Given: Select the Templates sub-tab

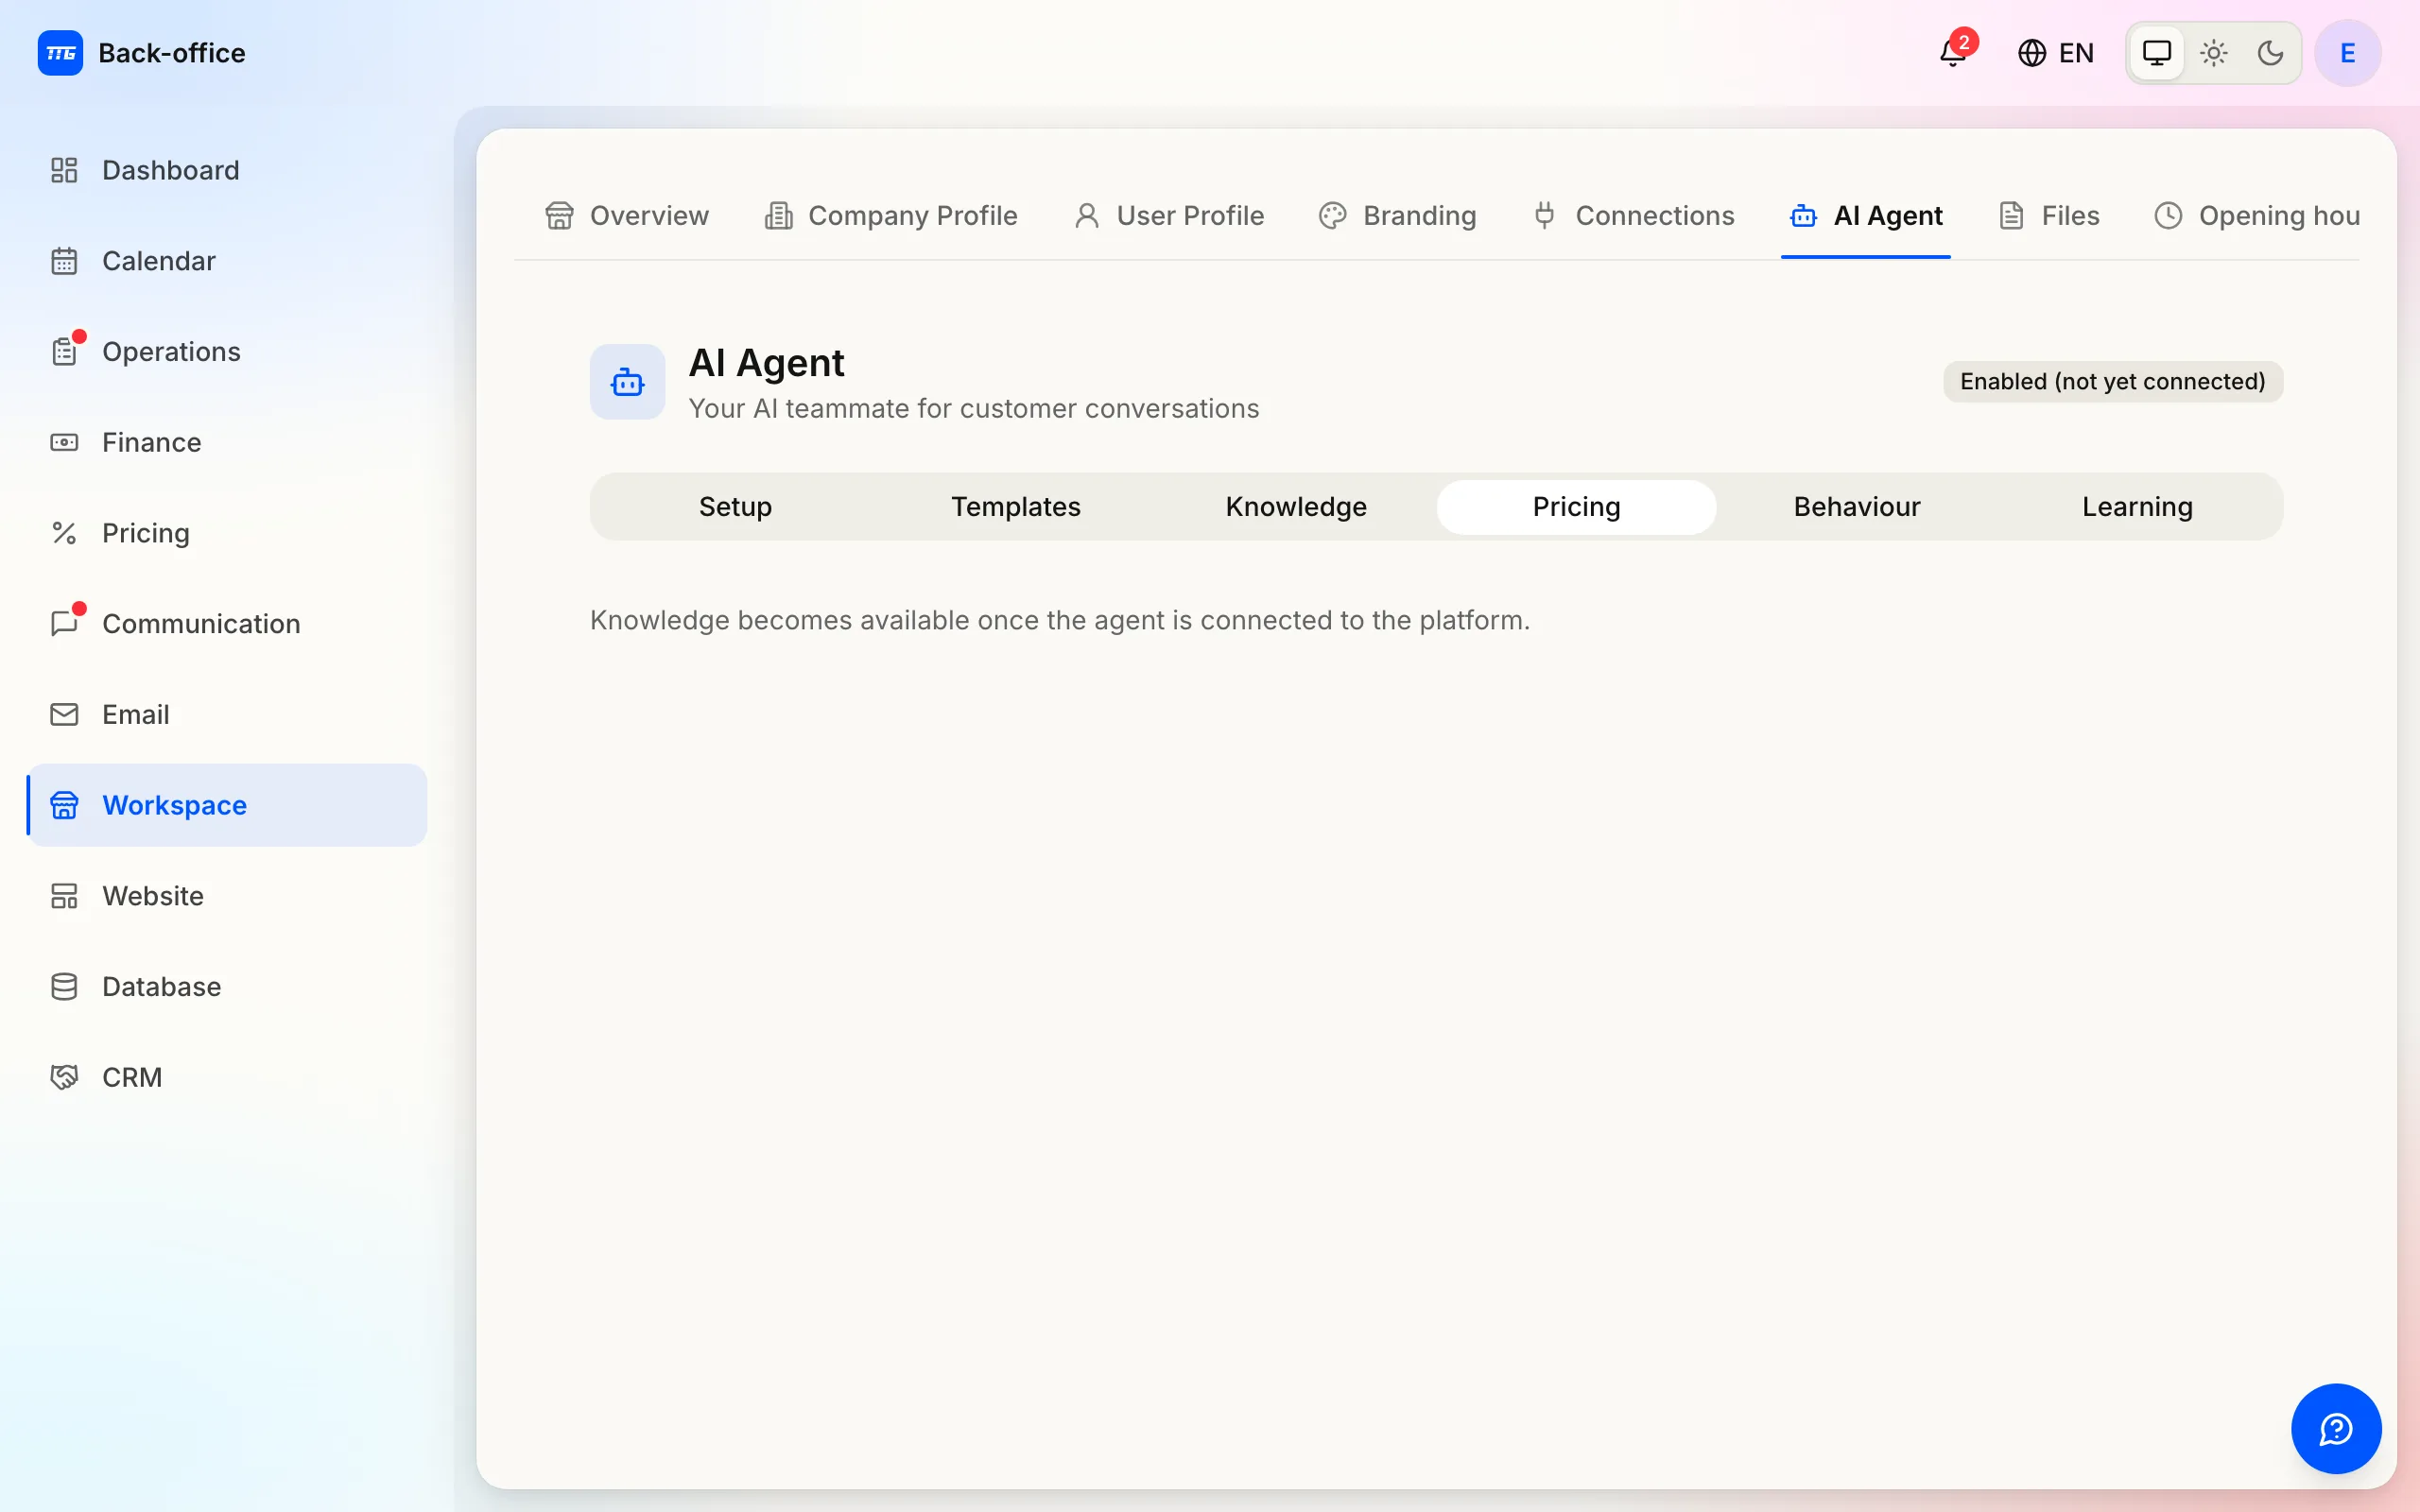Looking at the screenshot, I should click(1016, 507).
